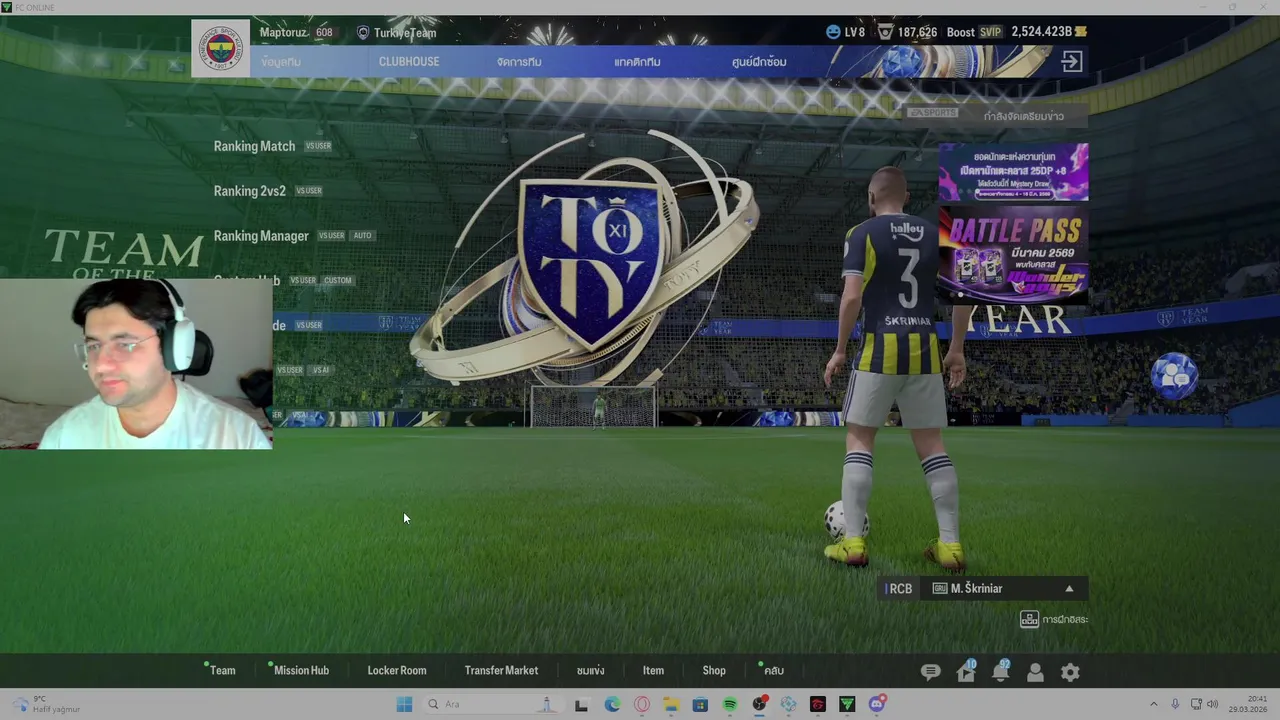This screenshot has width=1280, height=720.
Task: Click the blue community bubble icon
Action: click(x=1174, y=376)
